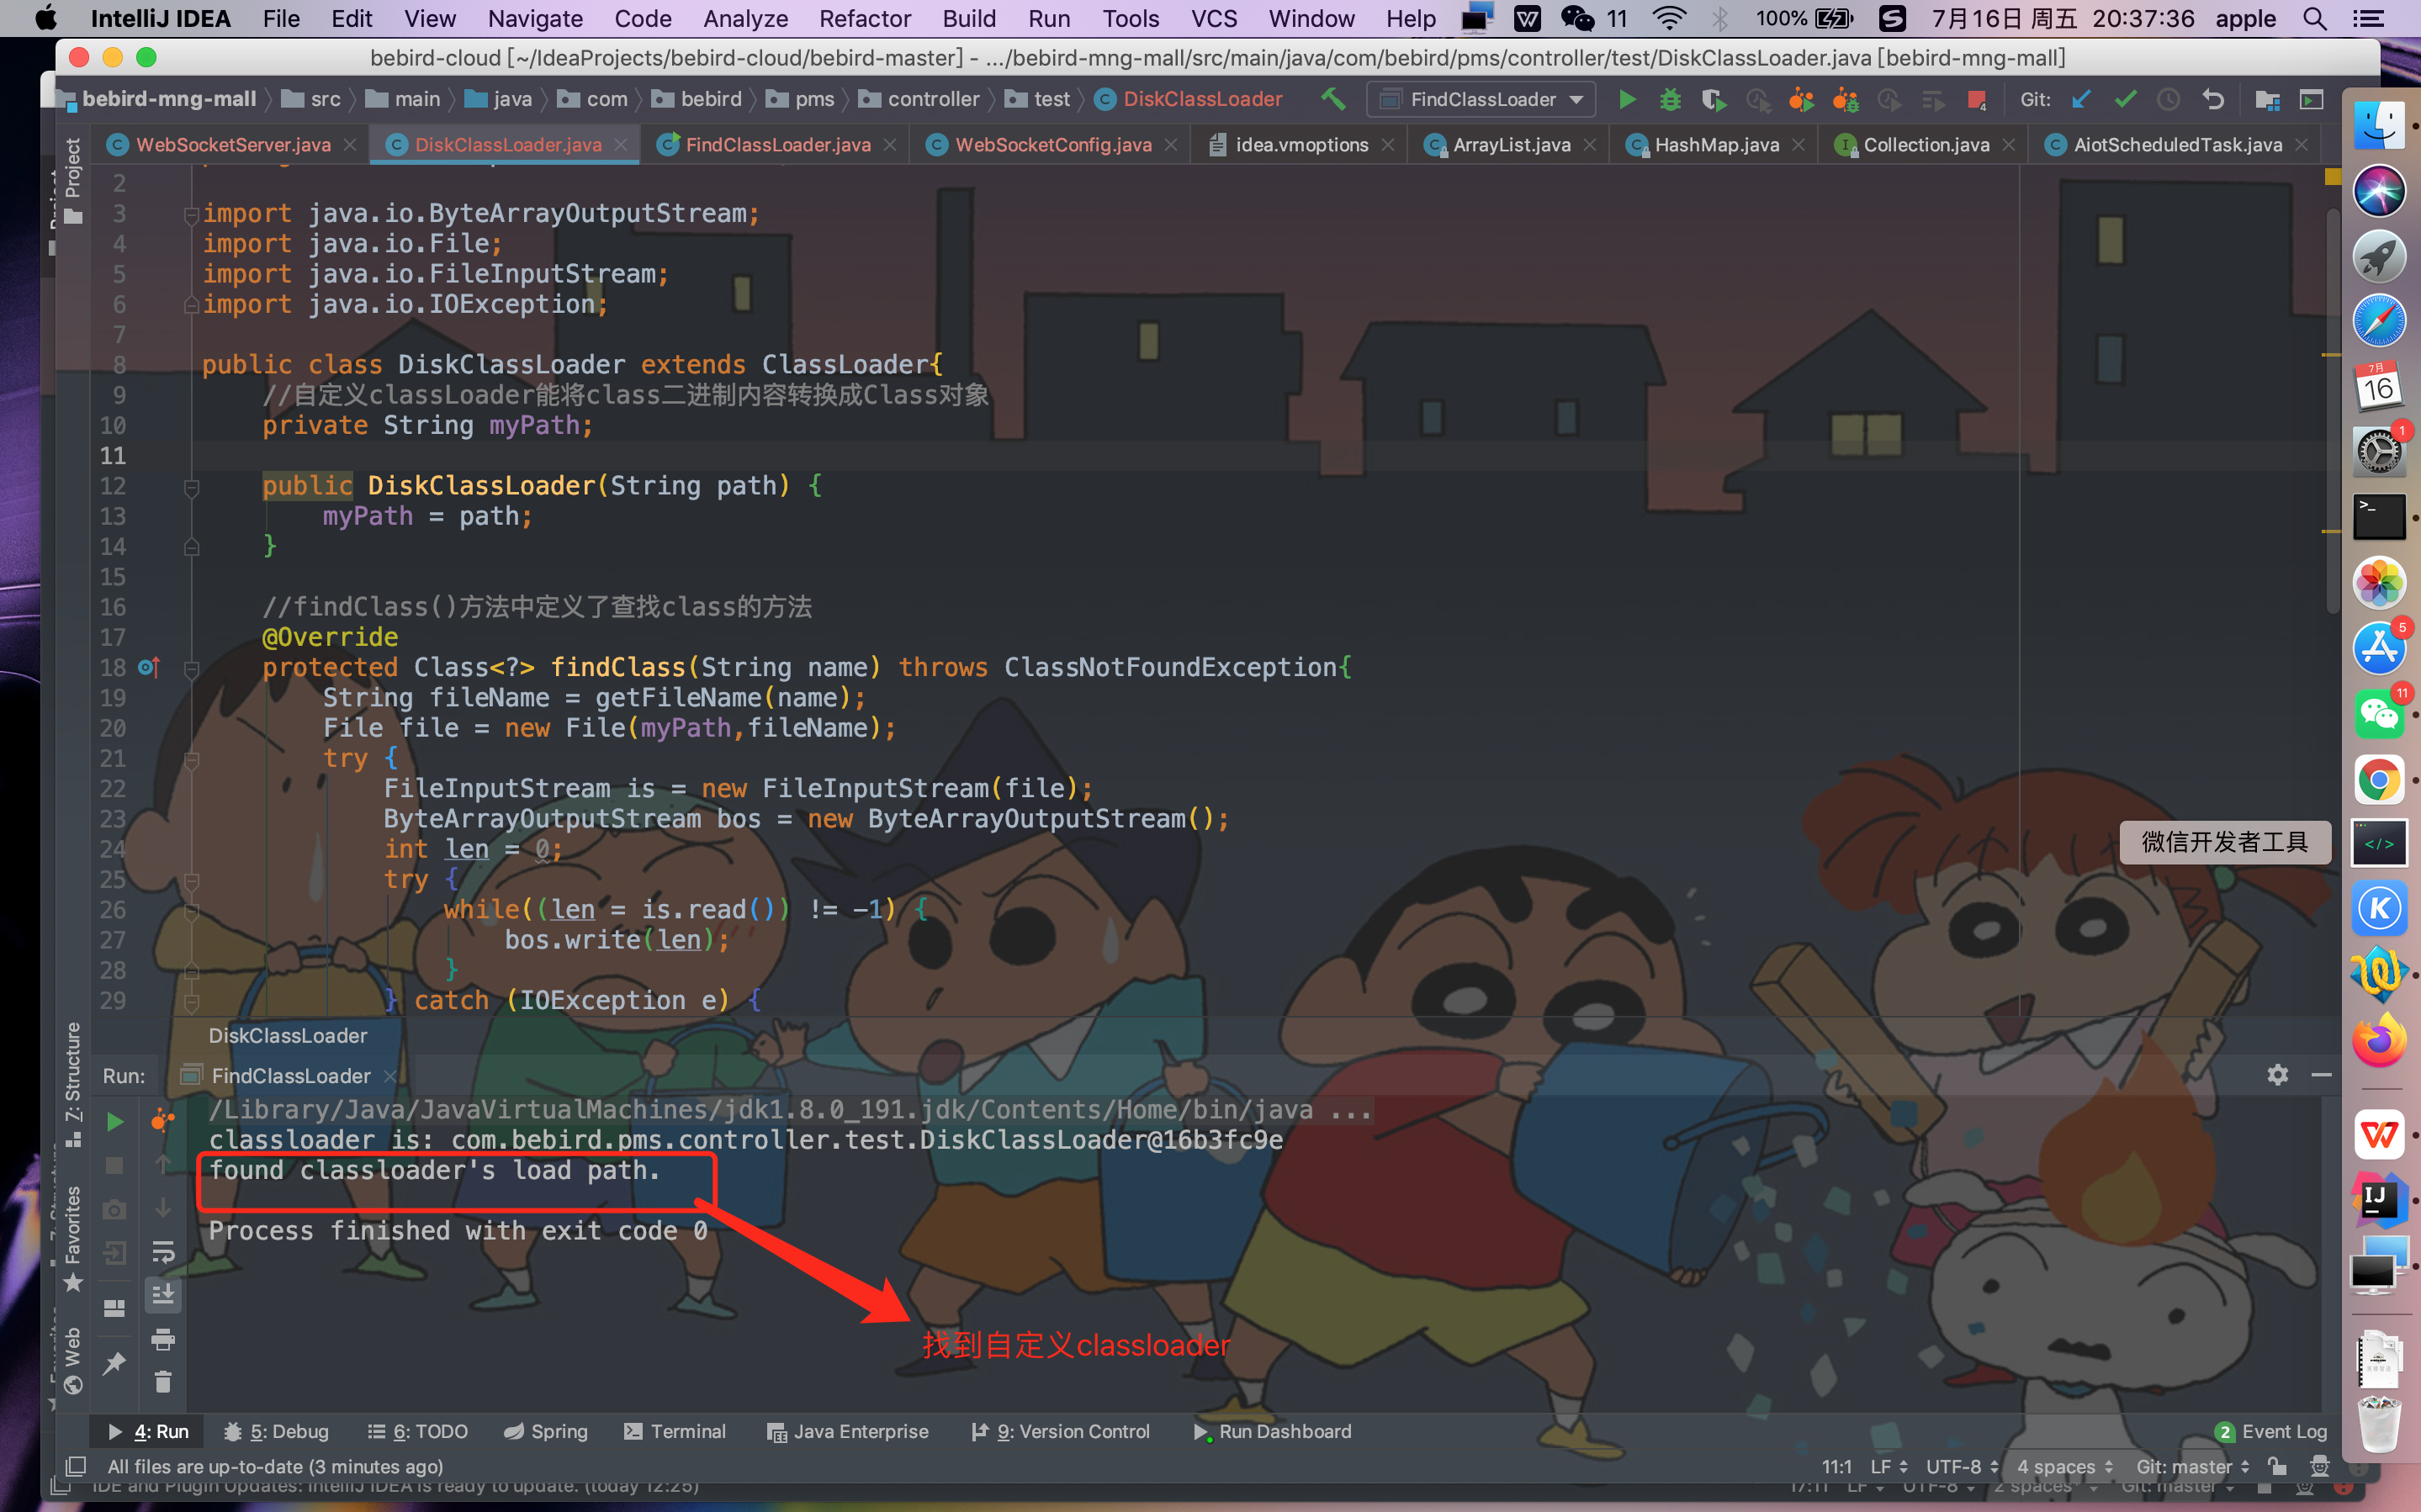
Task: Open Google Chrome from the Dock
Action: pos(2379,780)
